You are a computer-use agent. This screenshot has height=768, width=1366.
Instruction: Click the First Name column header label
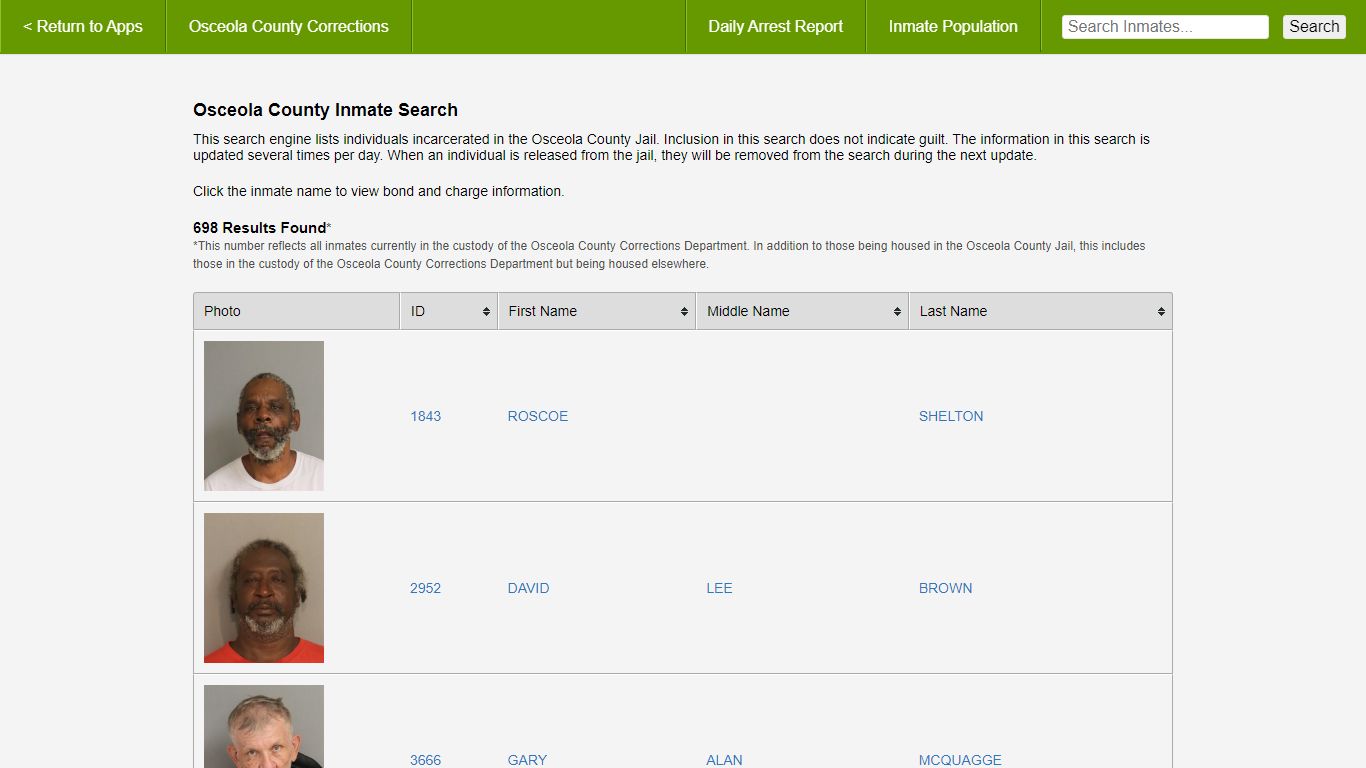pyautogui.click(x=543, y=311)
